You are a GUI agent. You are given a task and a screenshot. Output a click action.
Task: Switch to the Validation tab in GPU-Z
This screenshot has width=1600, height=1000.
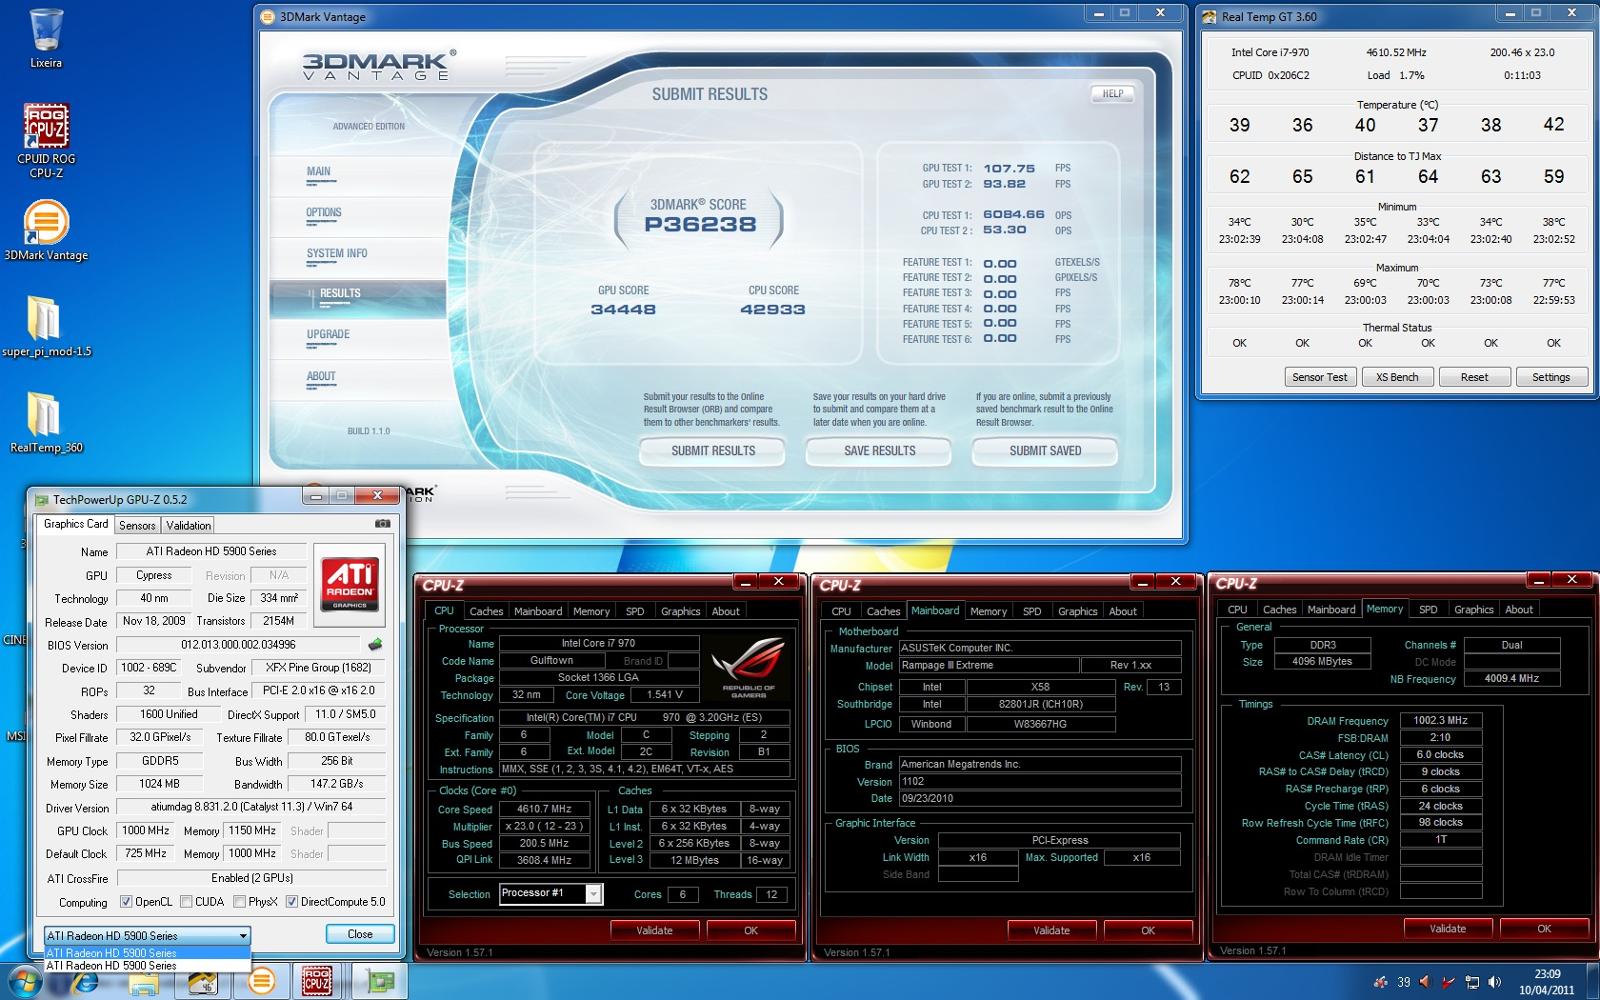click(189, 525)
